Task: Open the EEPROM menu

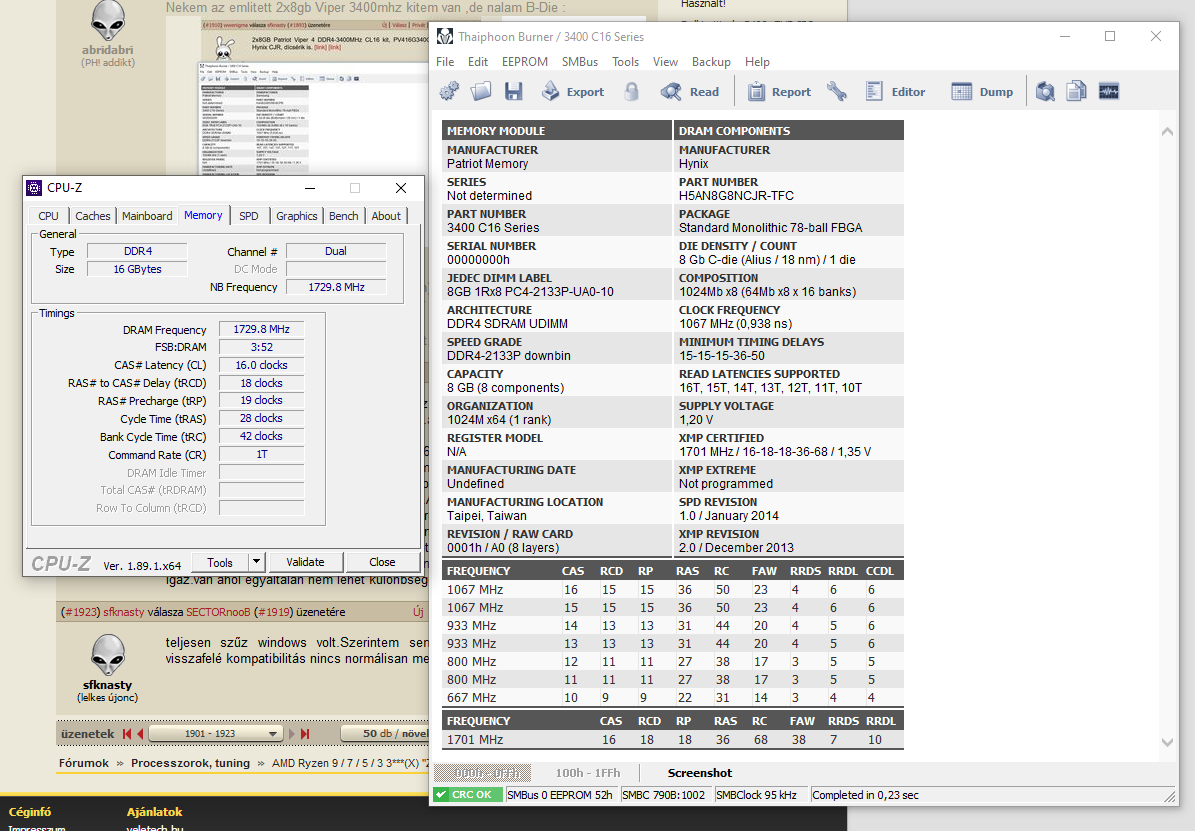Action: pyautogui.click(x=524, y=62)
